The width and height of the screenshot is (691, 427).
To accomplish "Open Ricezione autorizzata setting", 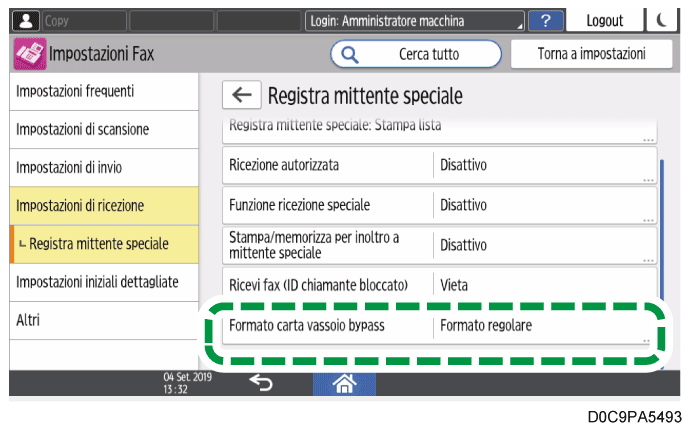I will [439, 165].
